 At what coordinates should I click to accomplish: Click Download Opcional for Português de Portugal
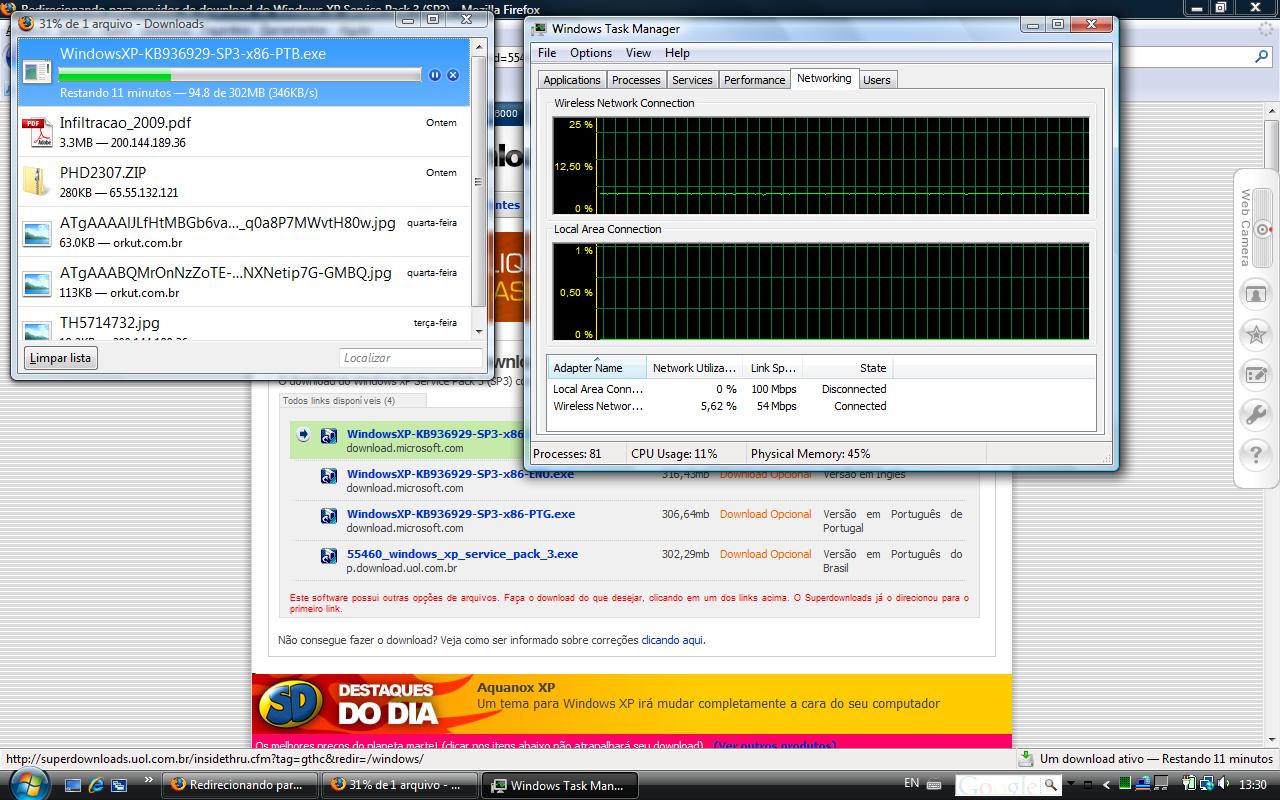(765, 514)
